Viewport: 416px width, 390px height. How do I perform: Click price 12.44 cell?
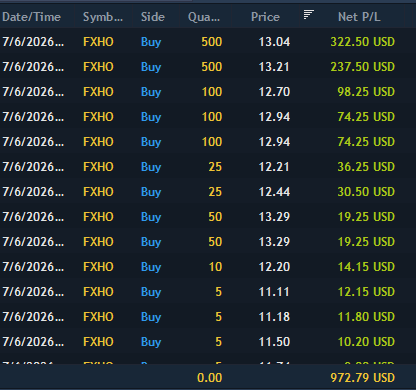tap(274, 192)
